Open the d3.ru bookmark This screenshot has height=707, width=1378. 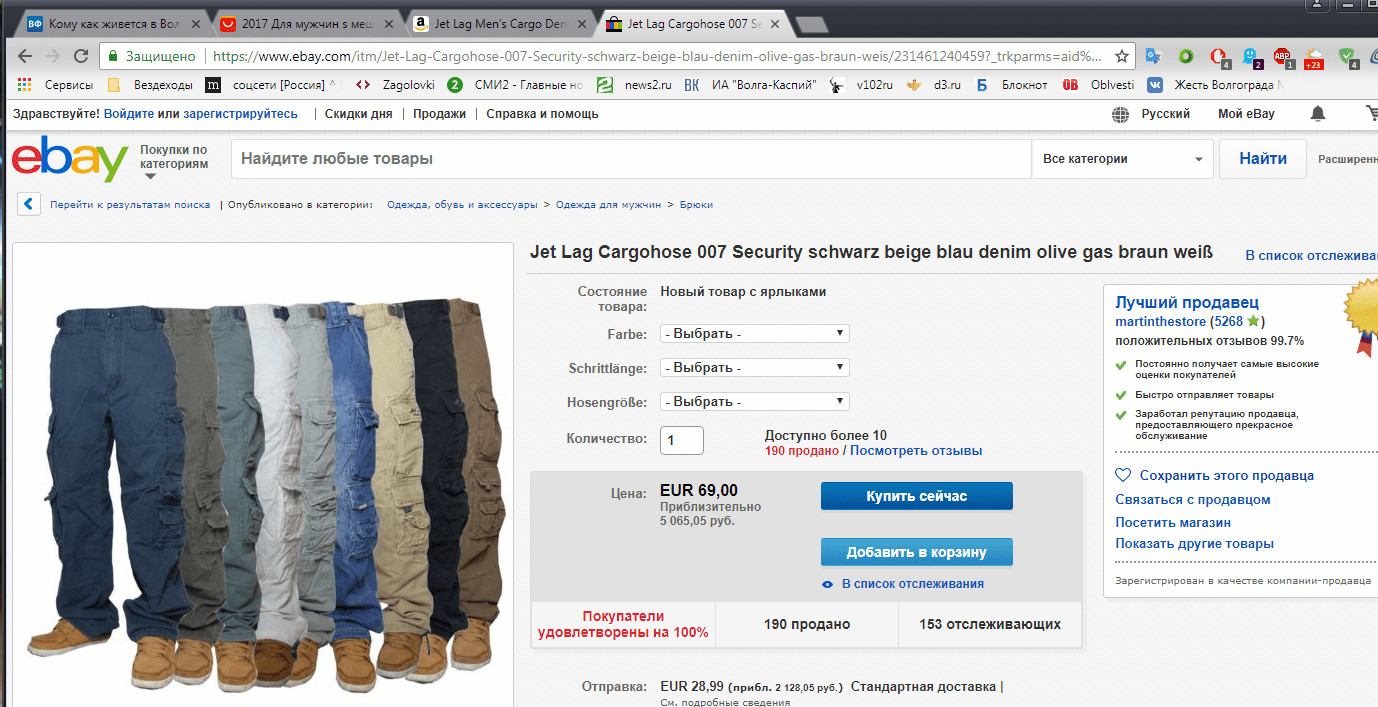933,85
